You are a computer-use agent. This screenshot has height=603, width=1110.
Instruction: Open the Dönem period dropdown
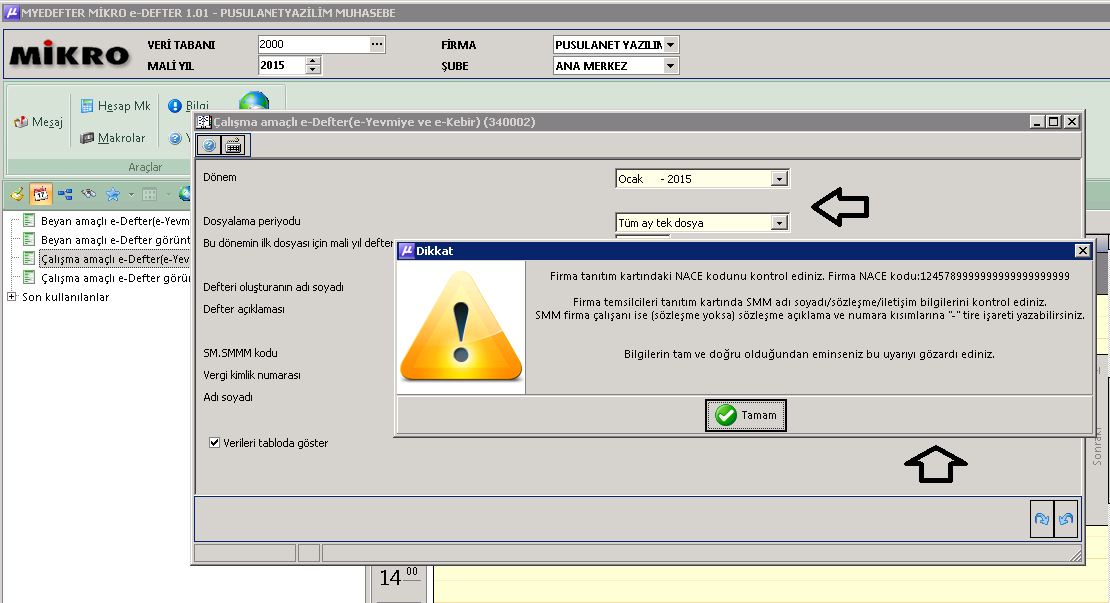[779, 179]
